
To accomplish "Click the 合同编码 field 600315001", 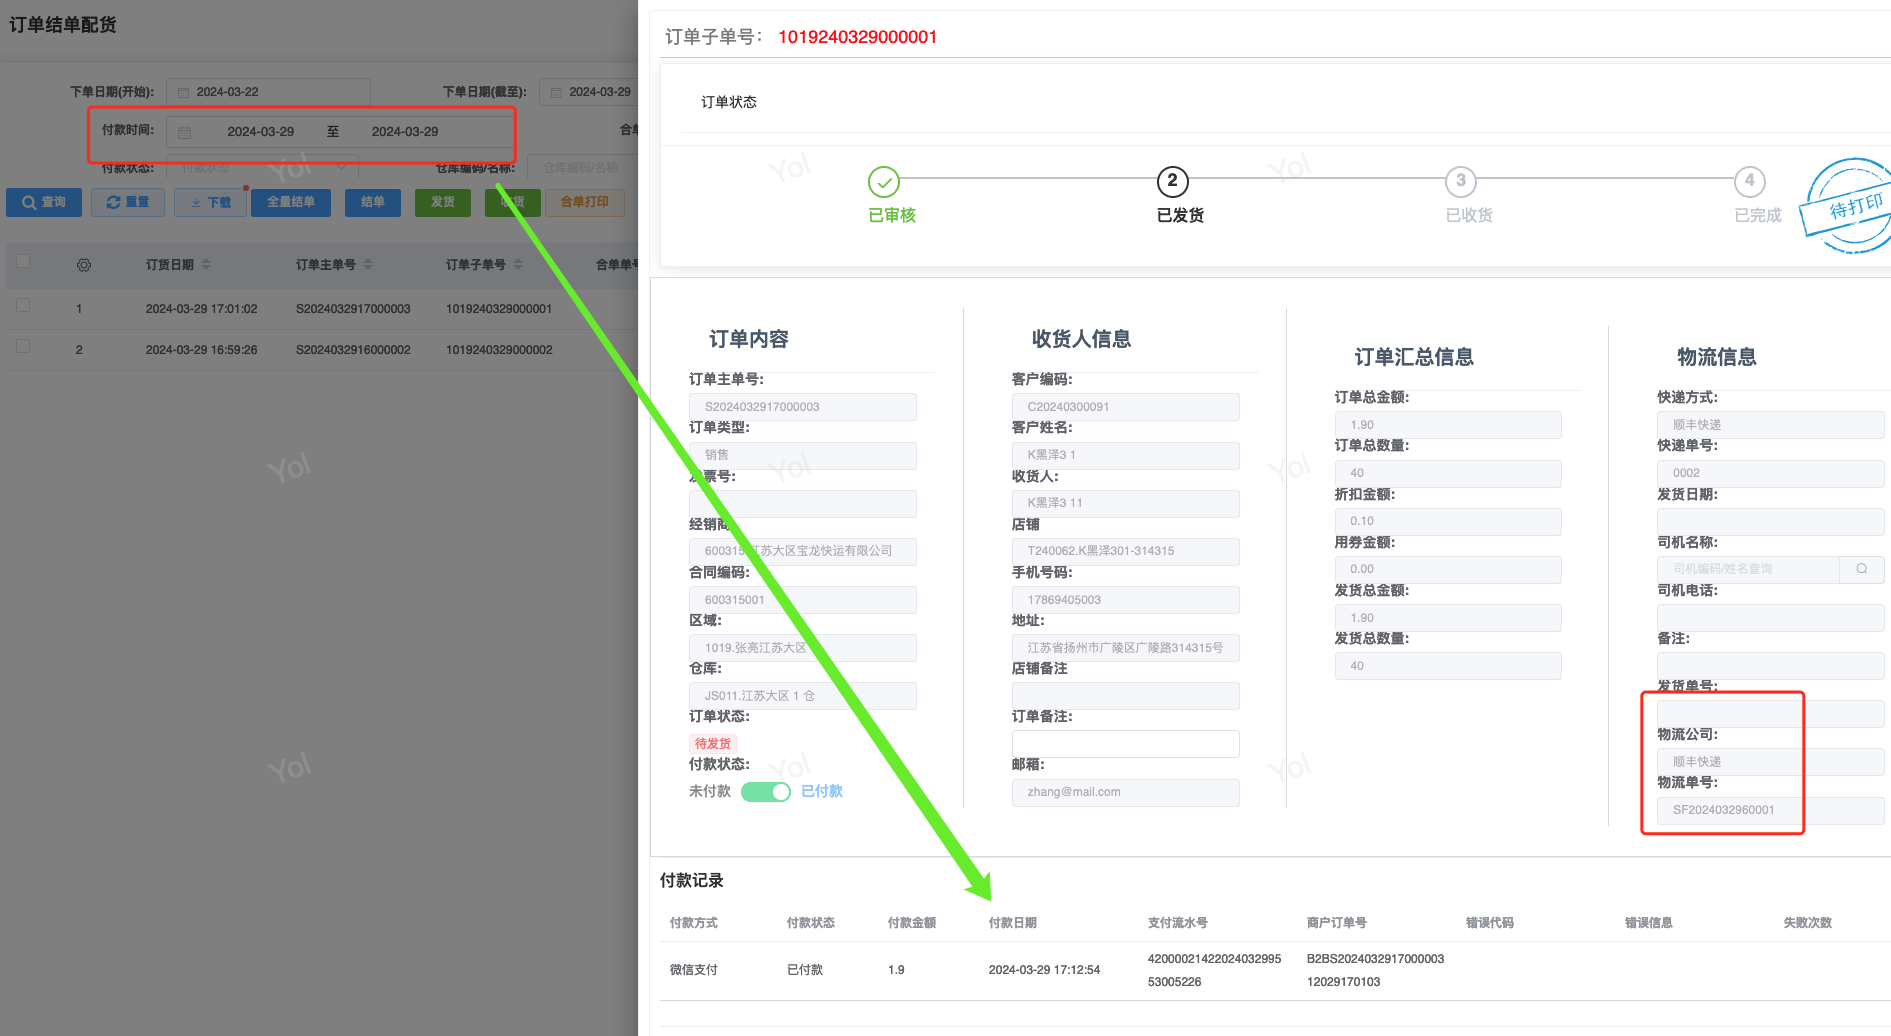I will click(x=802, y=600).
